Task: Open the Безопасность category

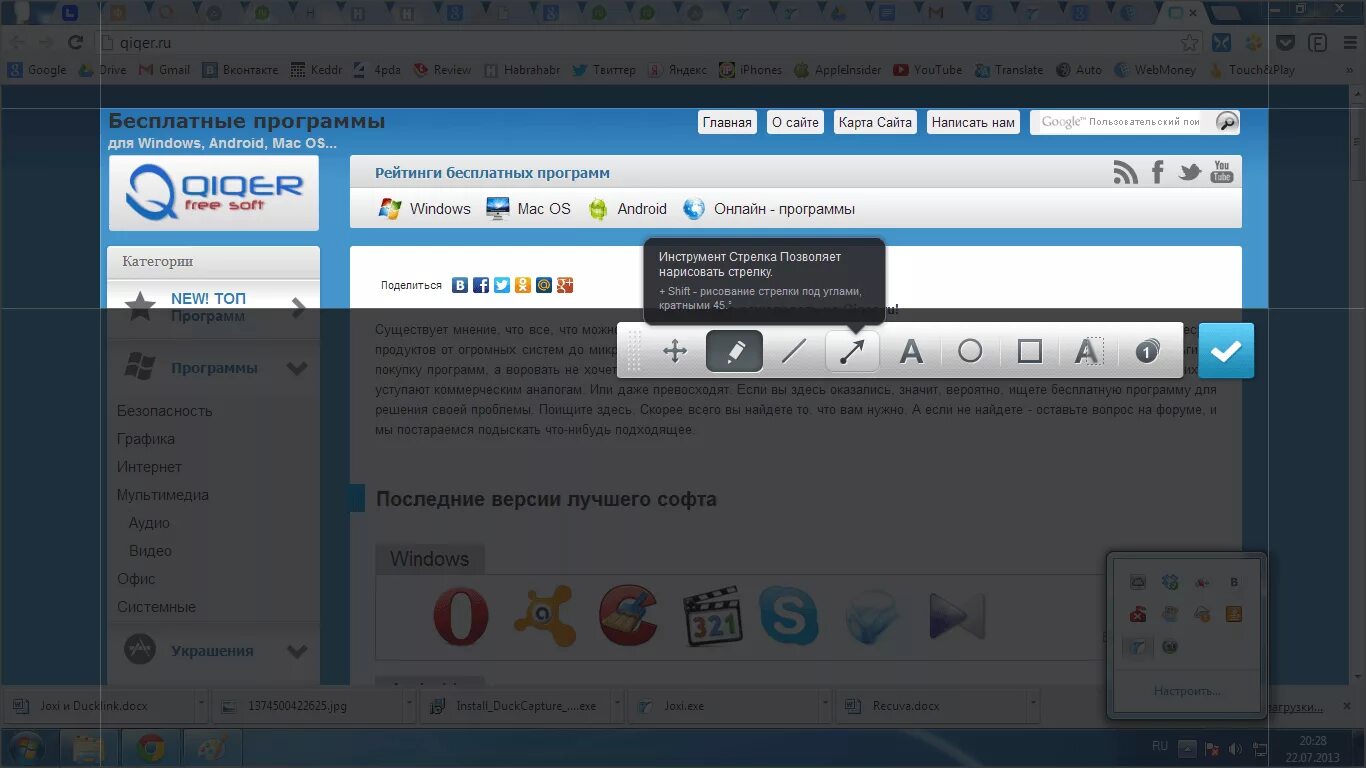Action: tap(165, 411)
